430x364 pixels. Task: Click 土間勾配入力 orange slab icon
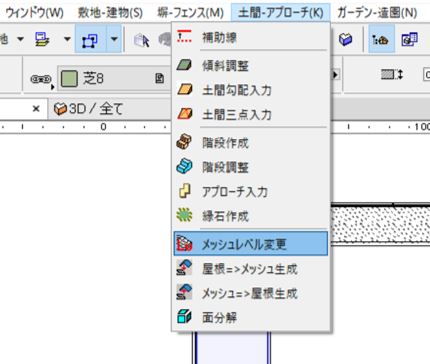point(184,90)
